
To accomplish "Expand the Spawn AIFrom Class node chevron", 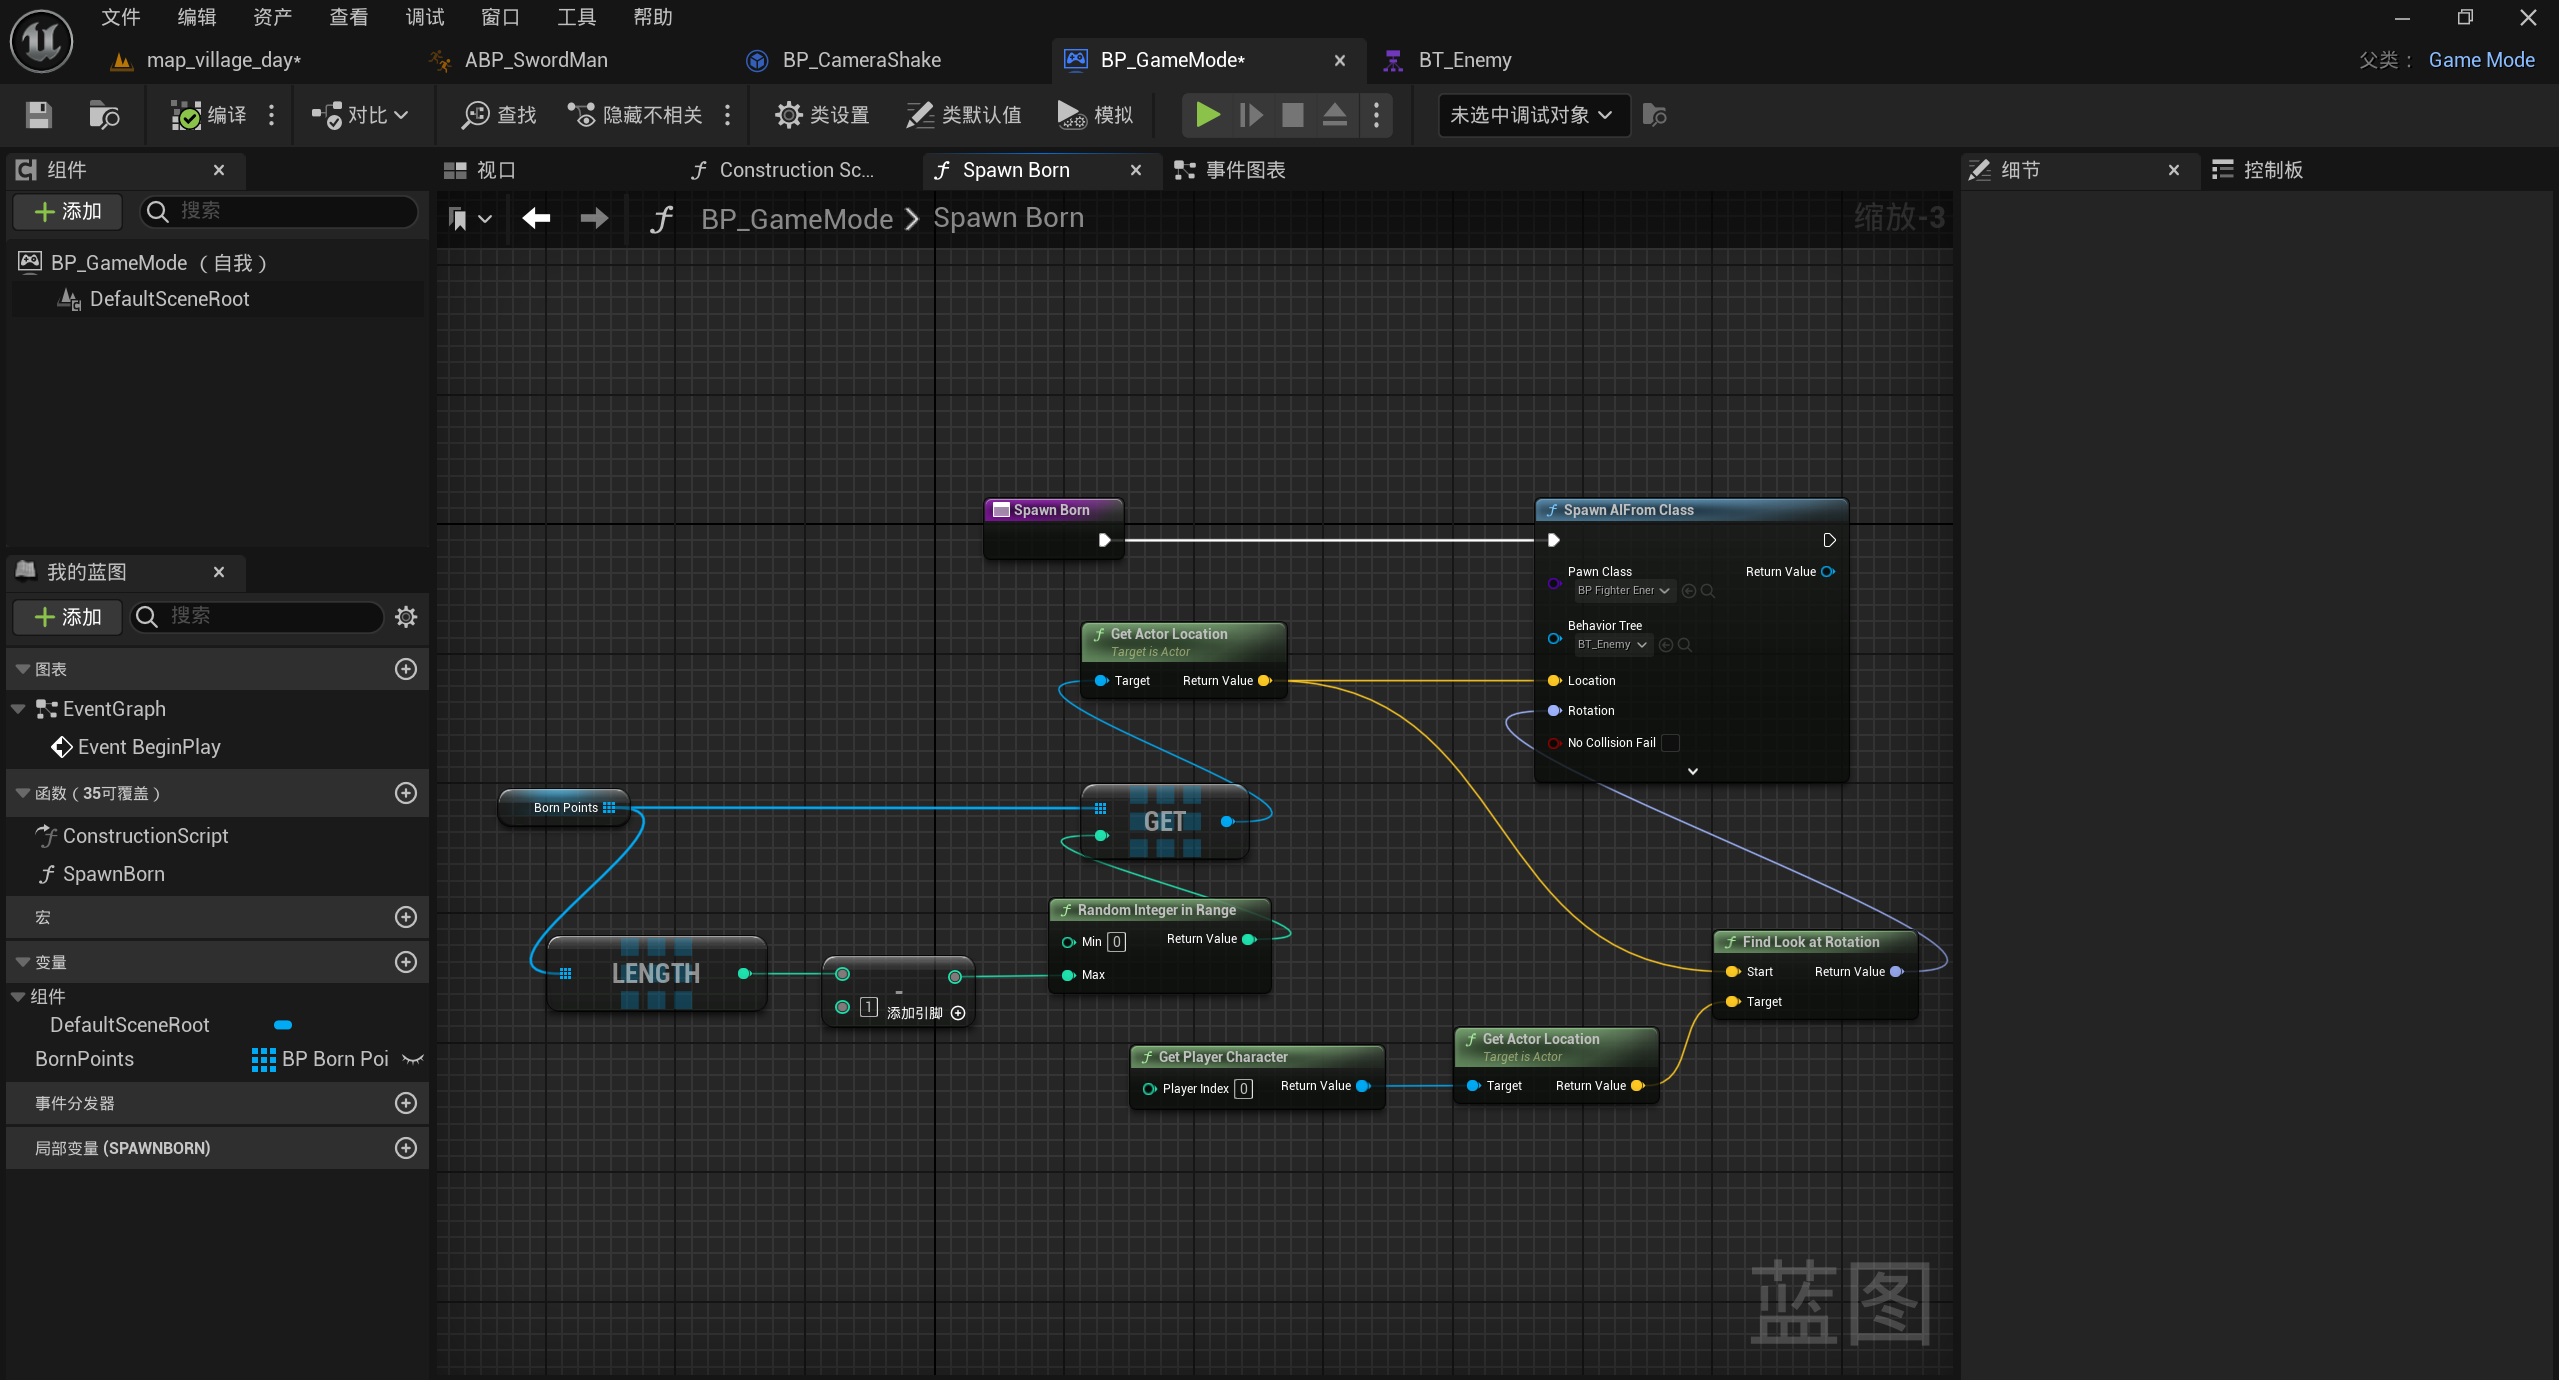I will [1692, 771].
